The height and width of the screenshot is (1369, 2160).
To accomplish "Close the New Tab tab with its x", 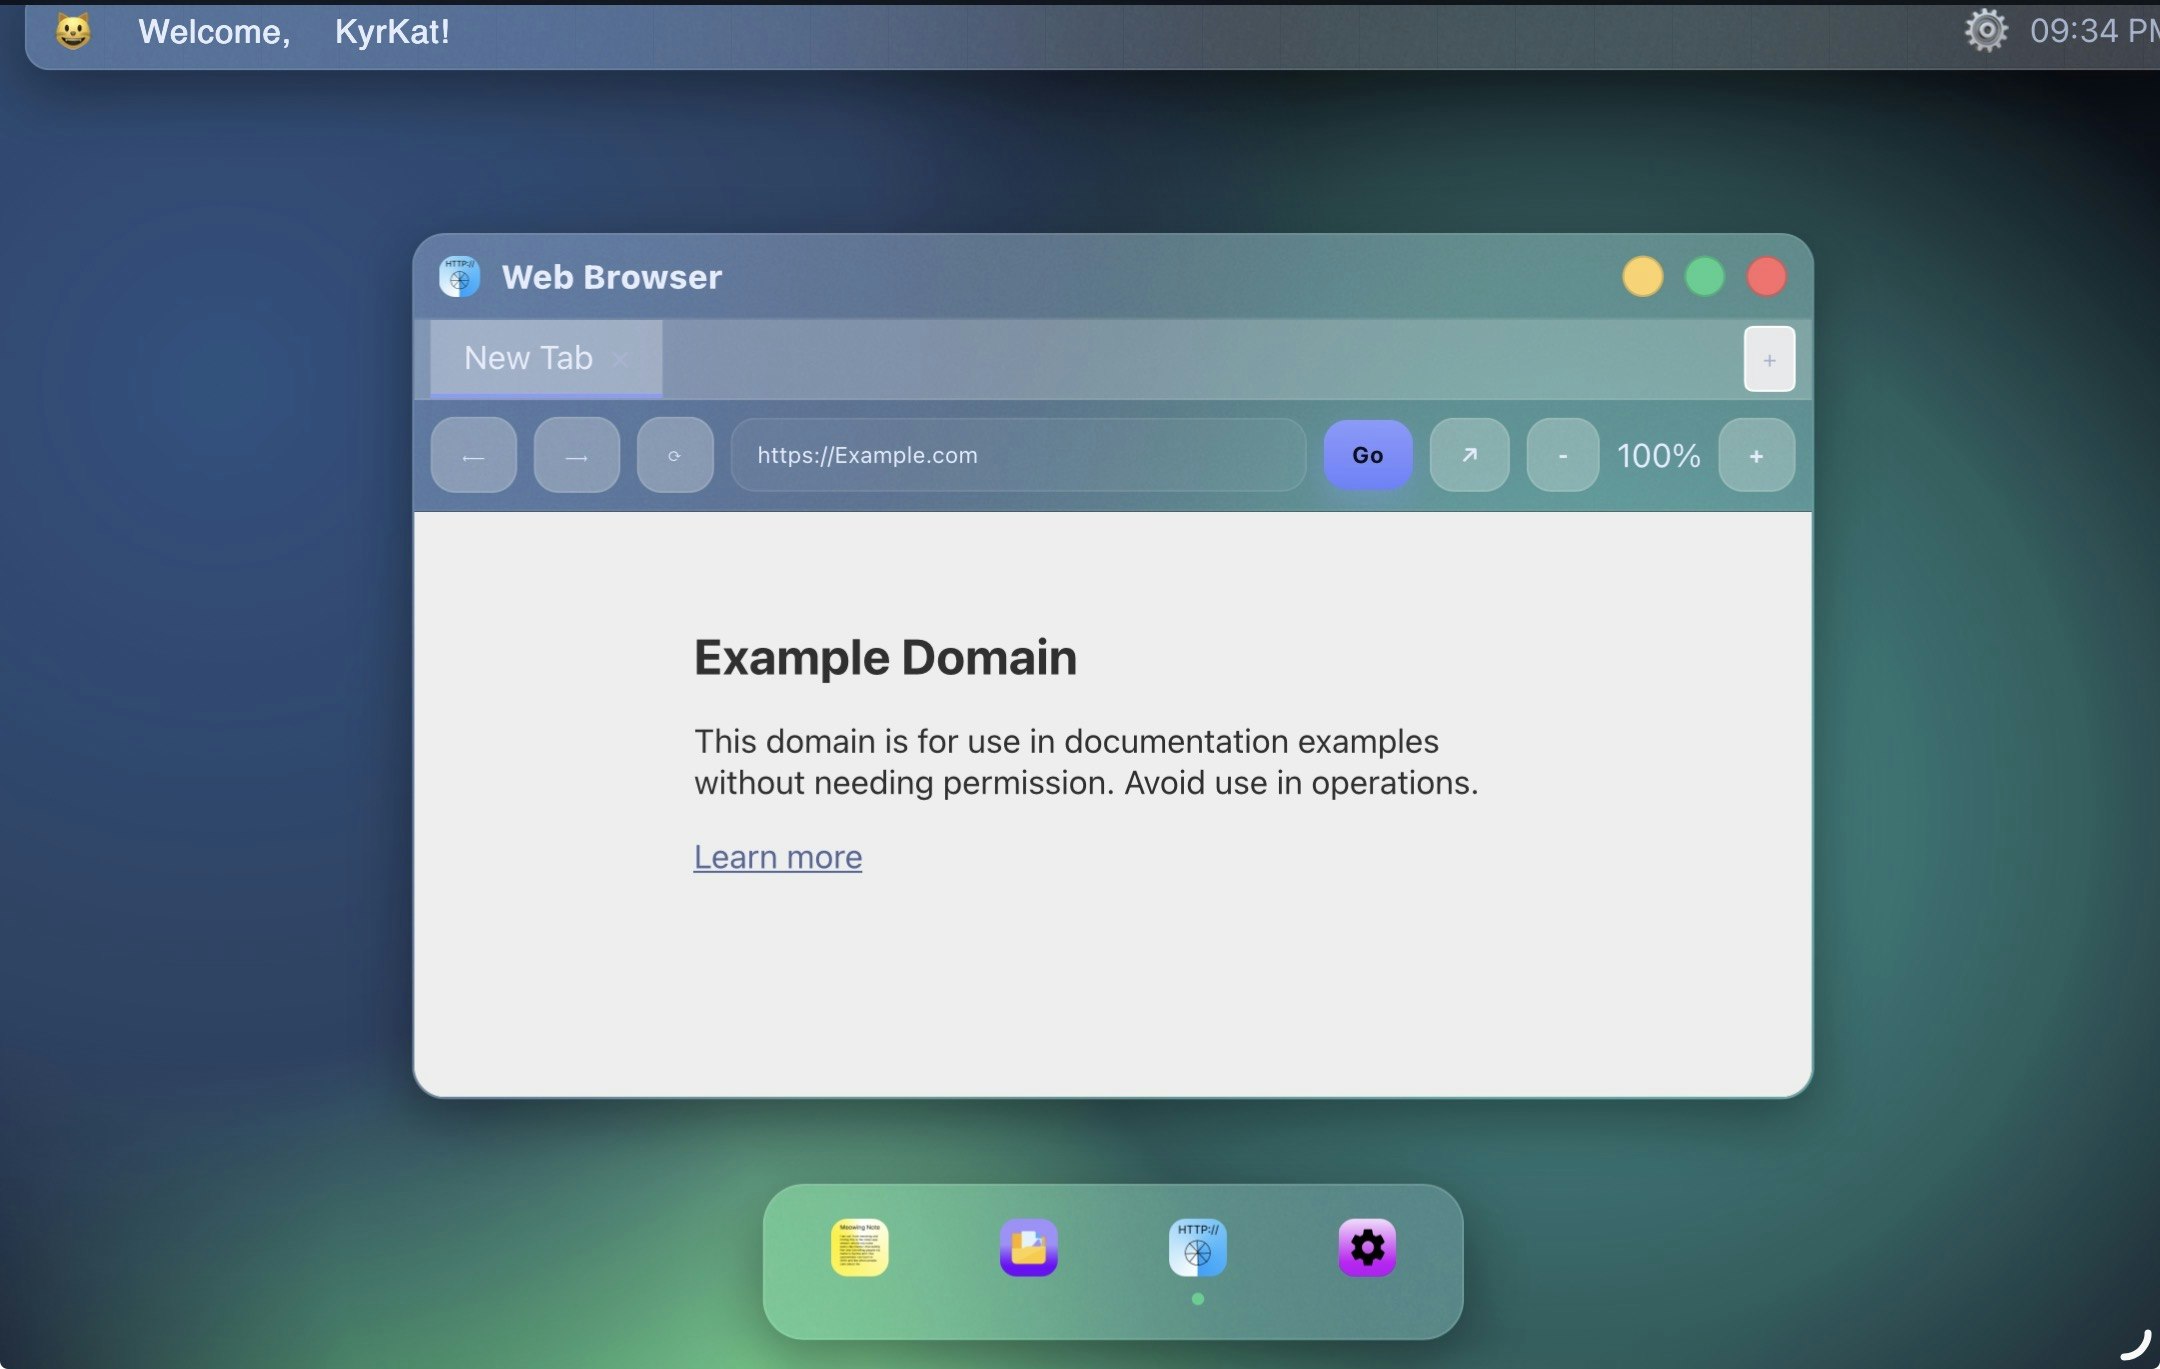I will (x=621, y=360).
